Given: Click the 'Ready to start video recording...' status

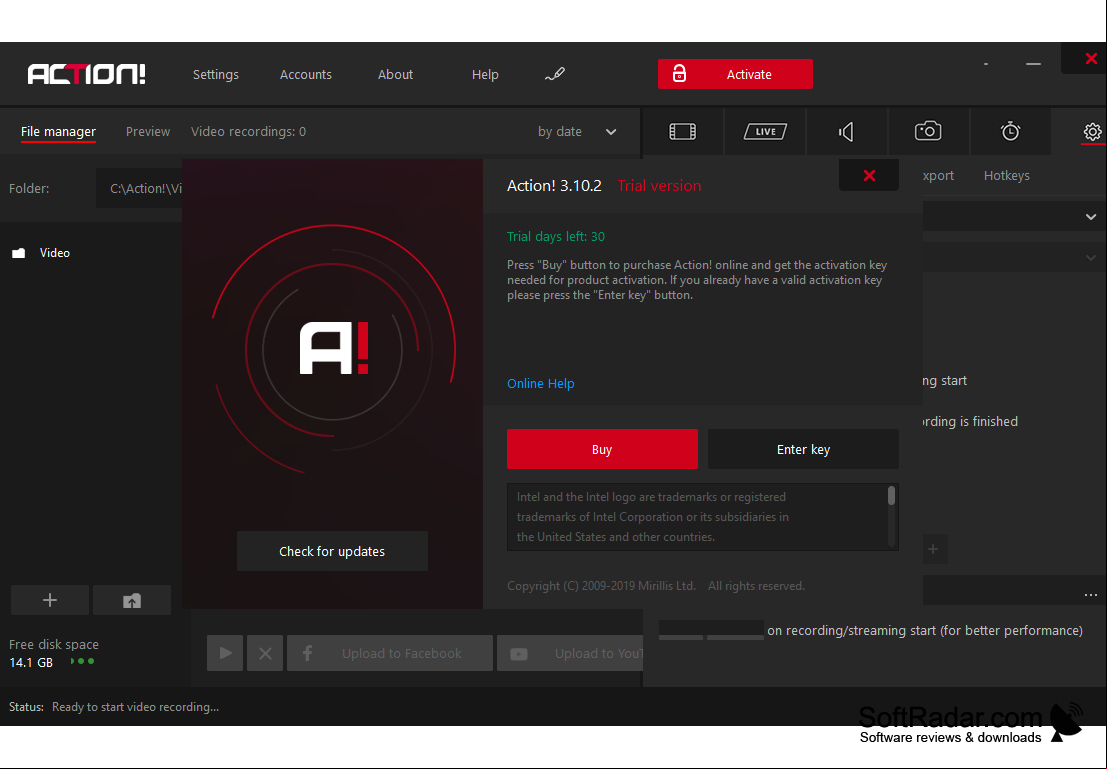Looking at the screenshot, I should click(x=136, y=707).
